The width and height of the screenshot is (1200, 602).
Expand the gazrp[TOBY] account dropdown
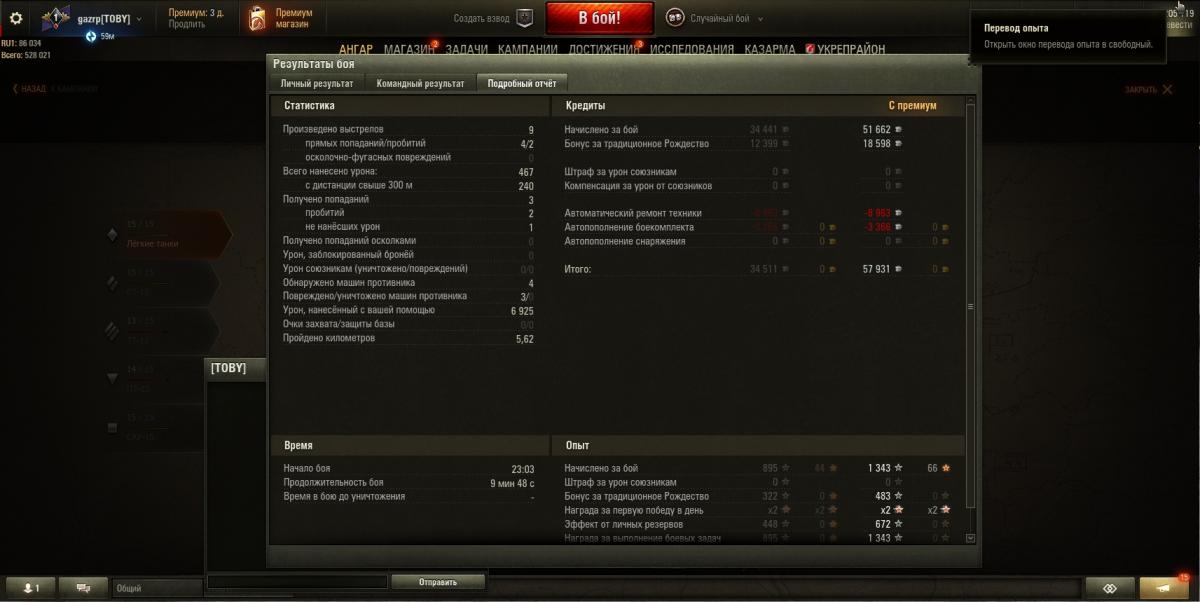pos(139,19)
